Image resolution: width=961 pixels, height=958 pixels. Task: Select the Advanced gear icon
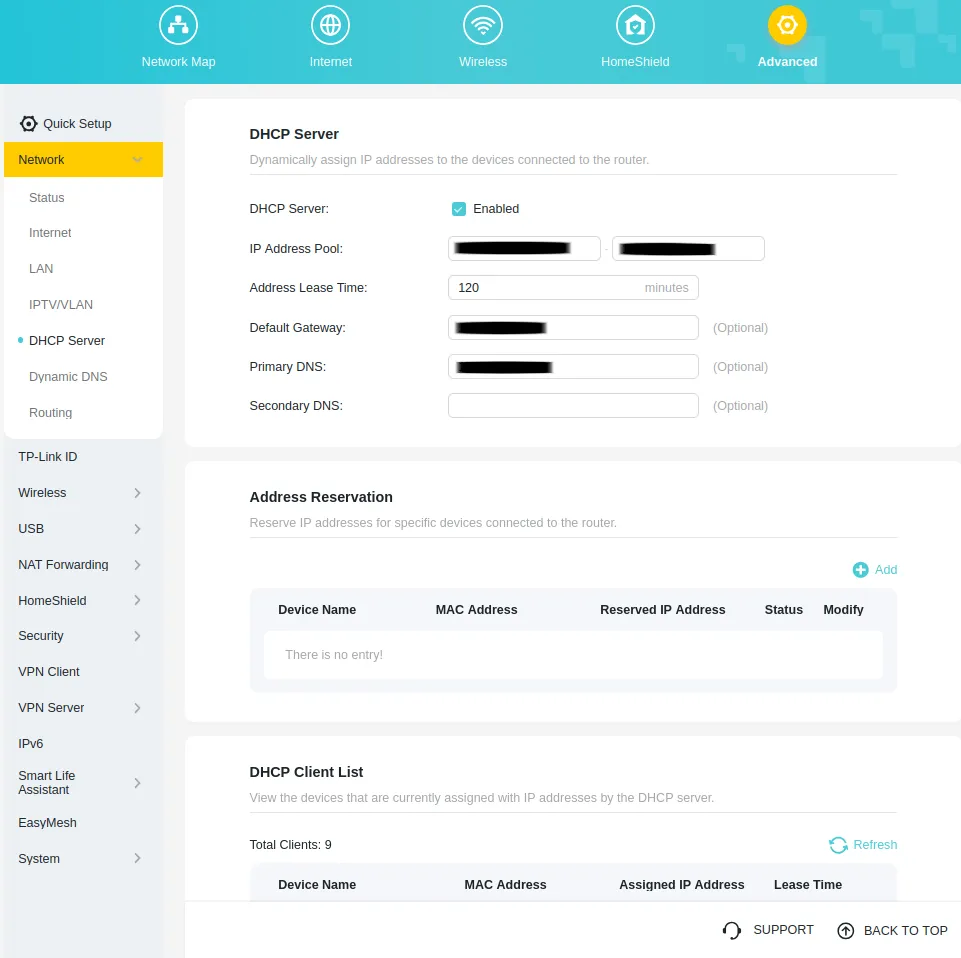(787, 25)
